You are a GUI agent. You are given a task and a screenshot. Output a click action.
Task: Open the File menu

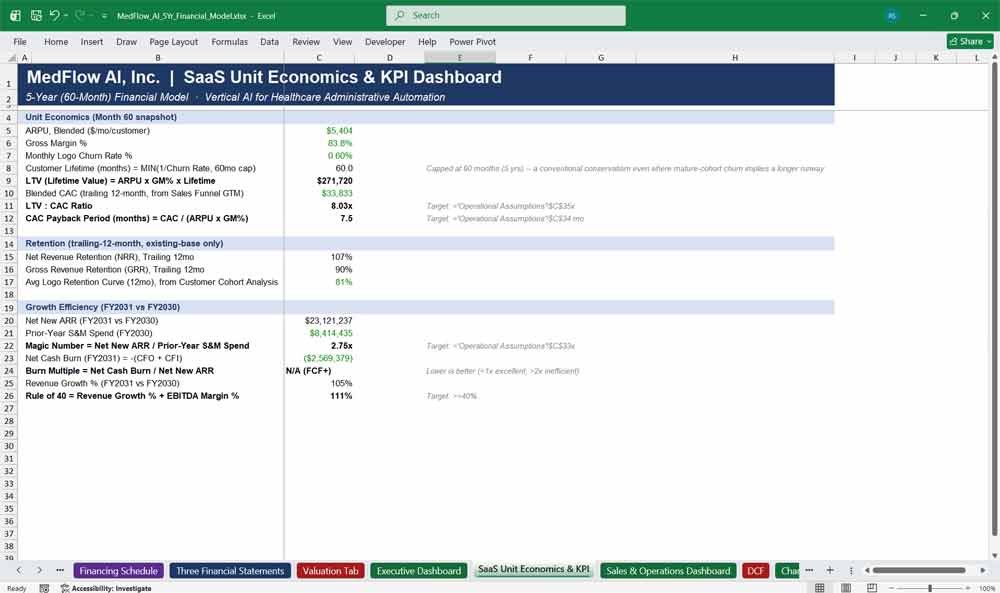coord(20,41)
